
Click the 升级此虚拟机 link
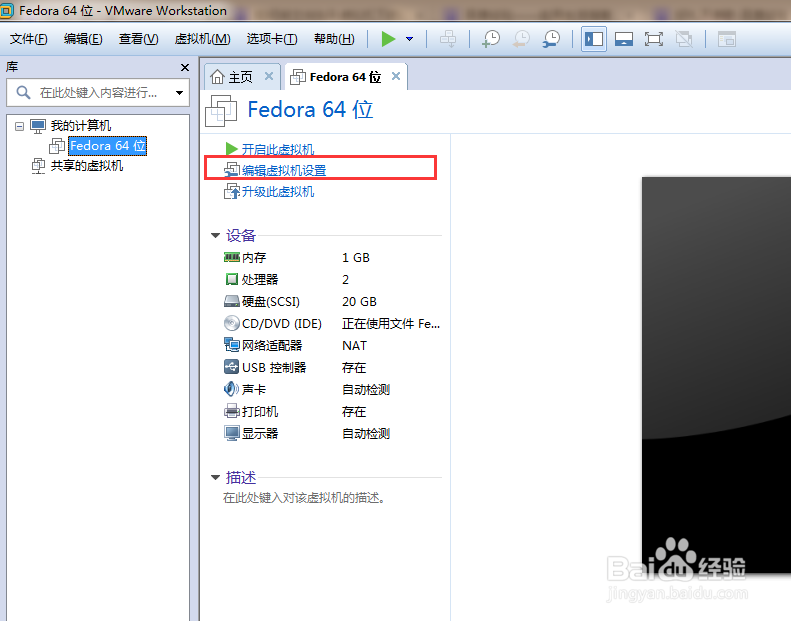(277, 192)
